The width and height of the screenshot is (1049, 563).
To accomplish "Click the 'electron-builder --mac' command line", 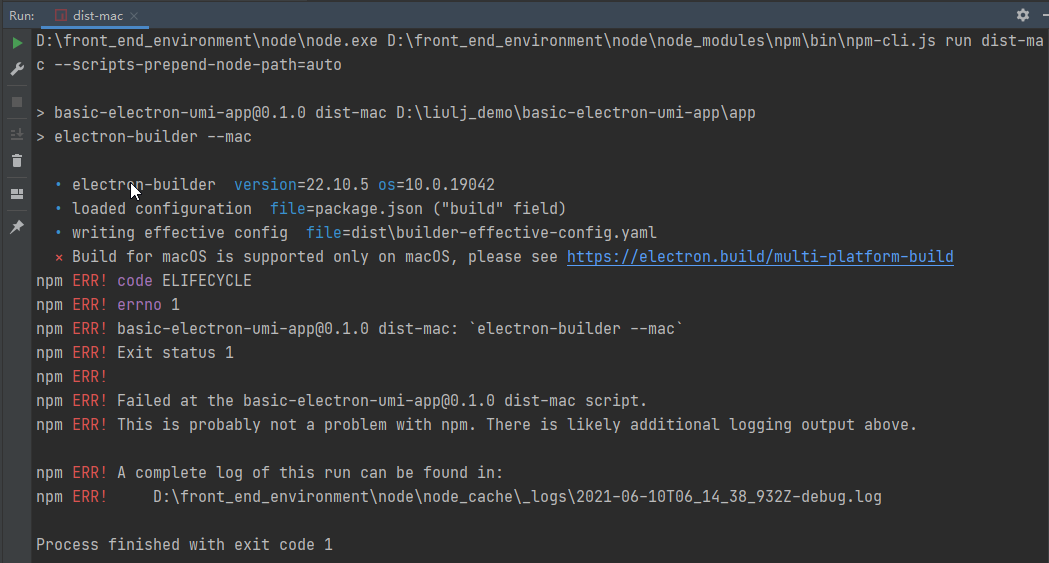I will 153,137.
